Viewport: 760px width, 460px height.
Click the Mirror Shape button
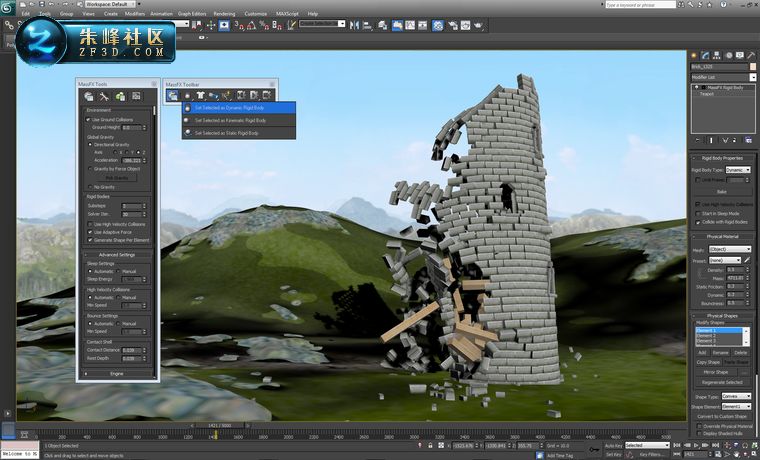[x=716, y=372]
